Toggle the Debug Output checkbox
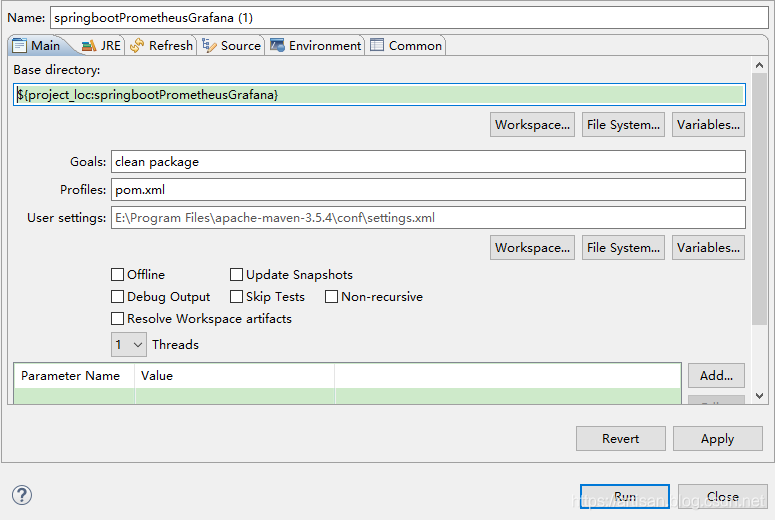 118,297
